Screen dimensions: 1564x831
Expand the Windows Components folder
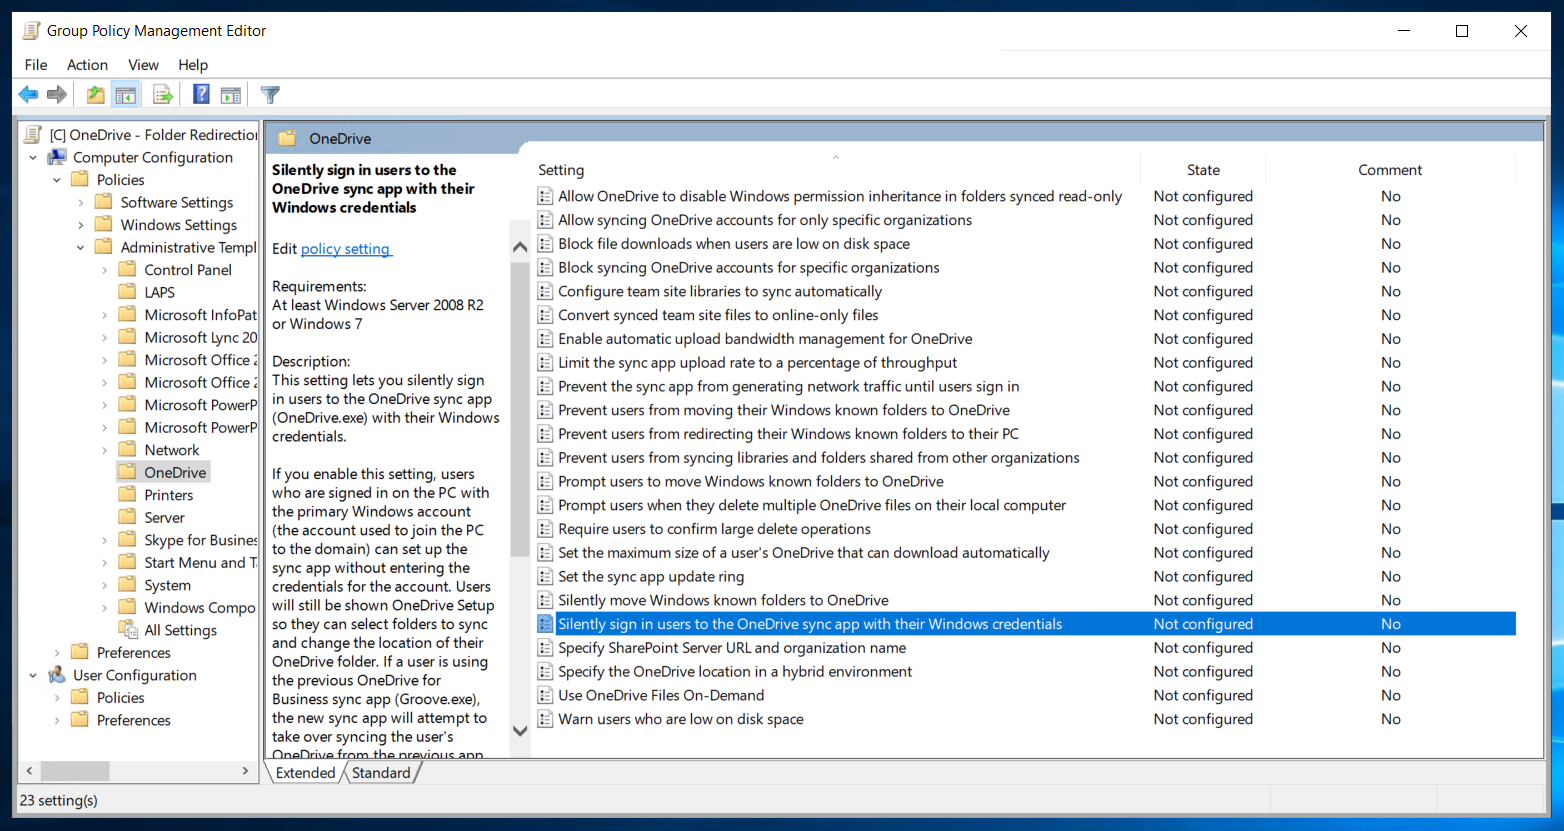(x=105, y=608)
